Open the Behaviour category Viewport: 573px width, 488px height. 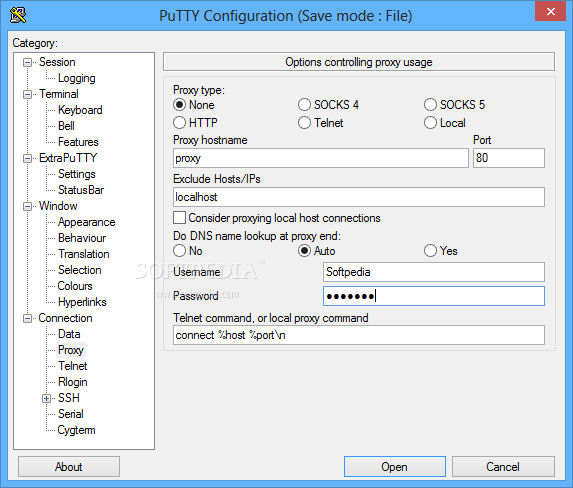tap(82, 238)
